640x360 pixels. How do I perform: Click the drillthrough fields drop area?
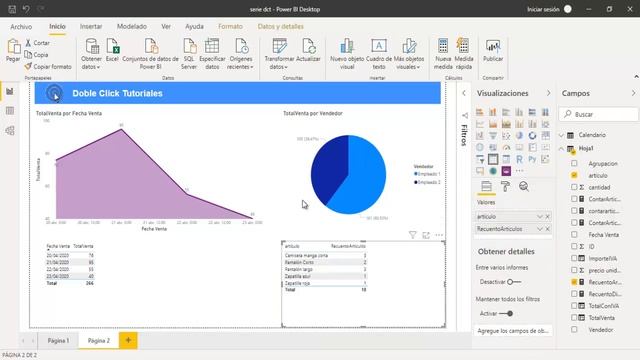pos(513,331)
